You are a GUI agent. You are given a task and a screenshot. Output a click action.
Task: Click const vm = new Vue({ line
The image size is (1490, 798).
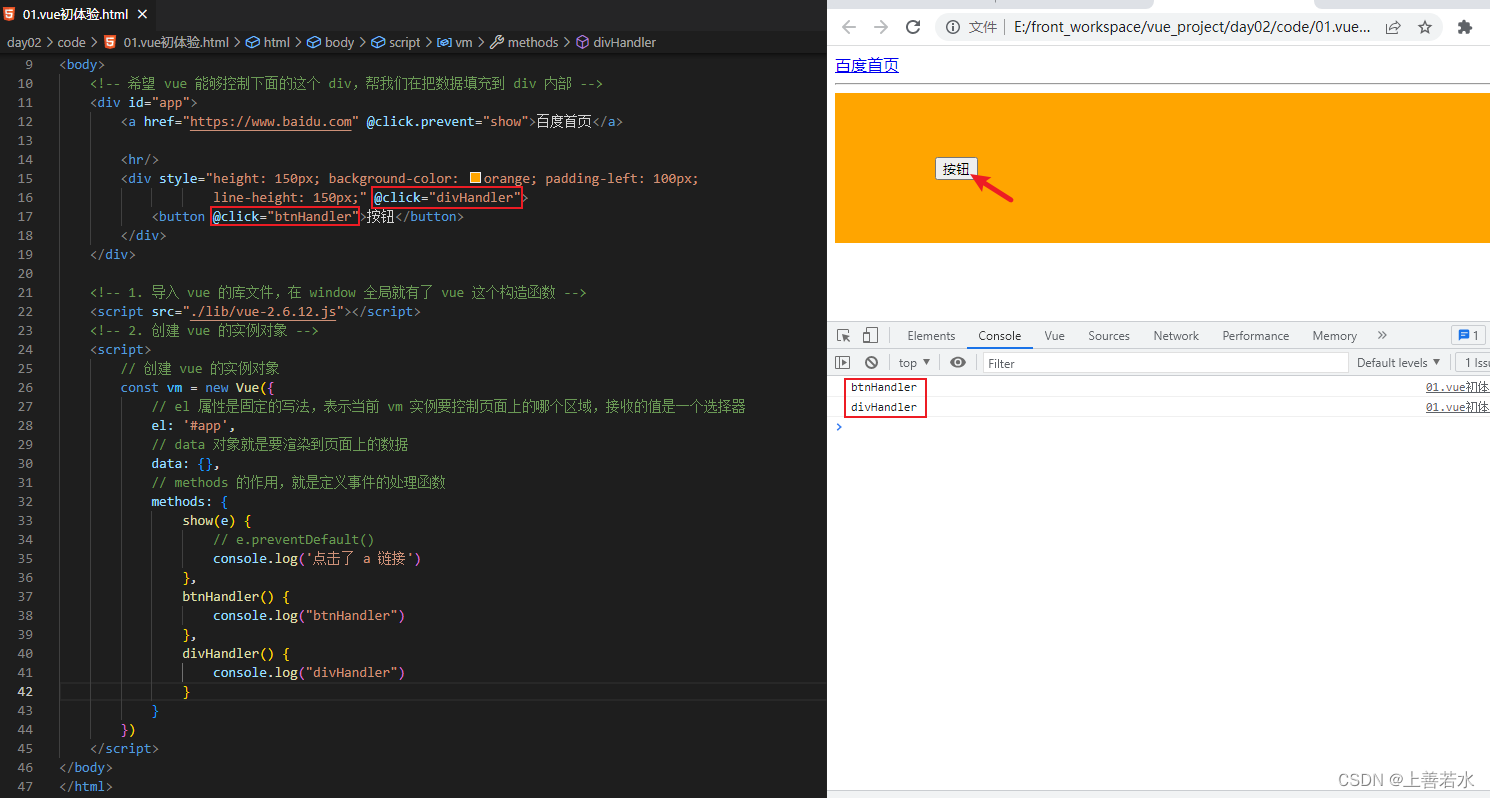[198, 387]
